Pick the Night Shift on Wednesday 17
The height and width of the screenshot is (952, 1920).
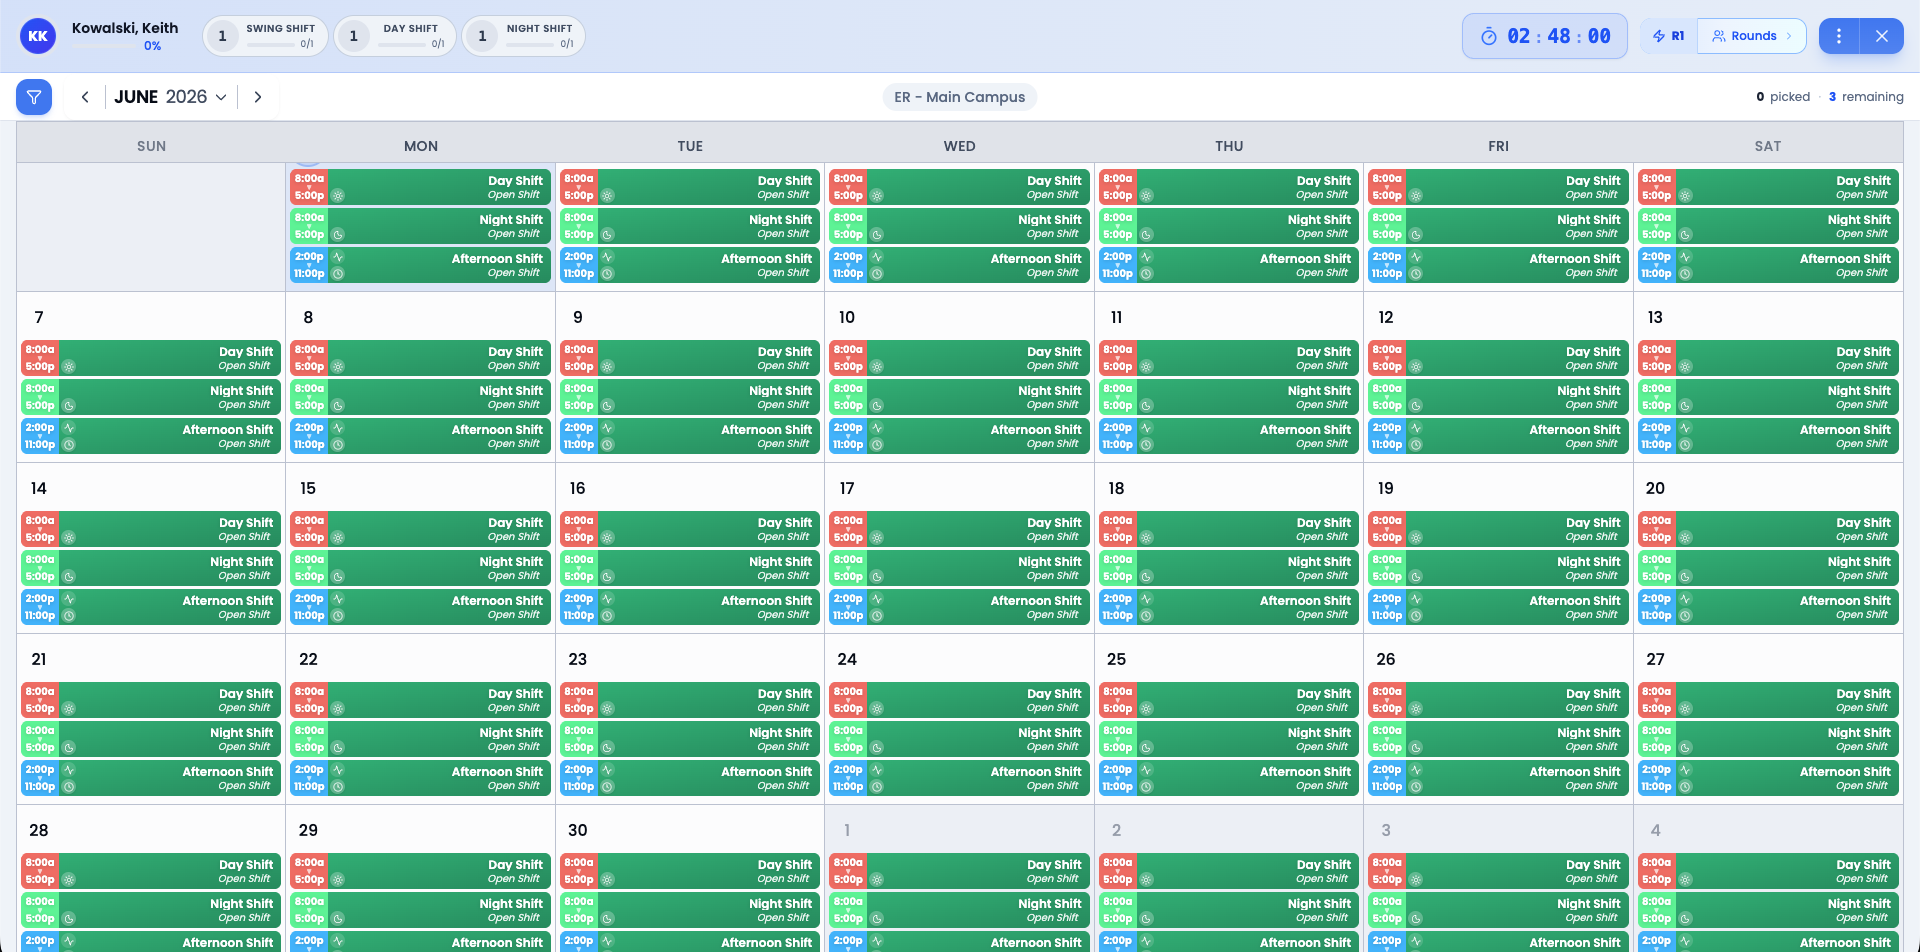point(959,568)
